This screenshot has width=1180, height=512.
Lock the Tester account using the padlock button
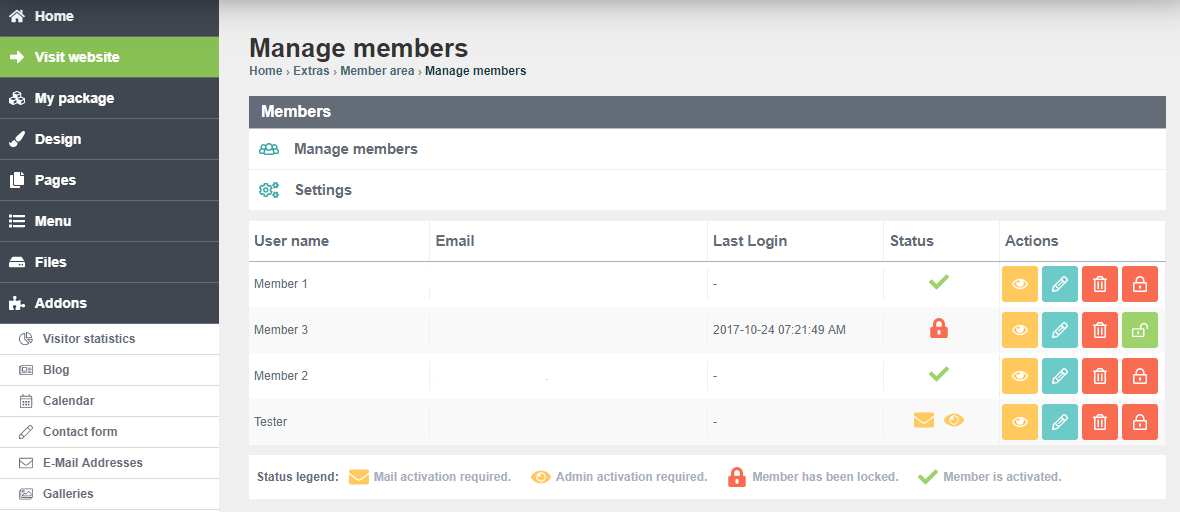[x=1139, y=422]
